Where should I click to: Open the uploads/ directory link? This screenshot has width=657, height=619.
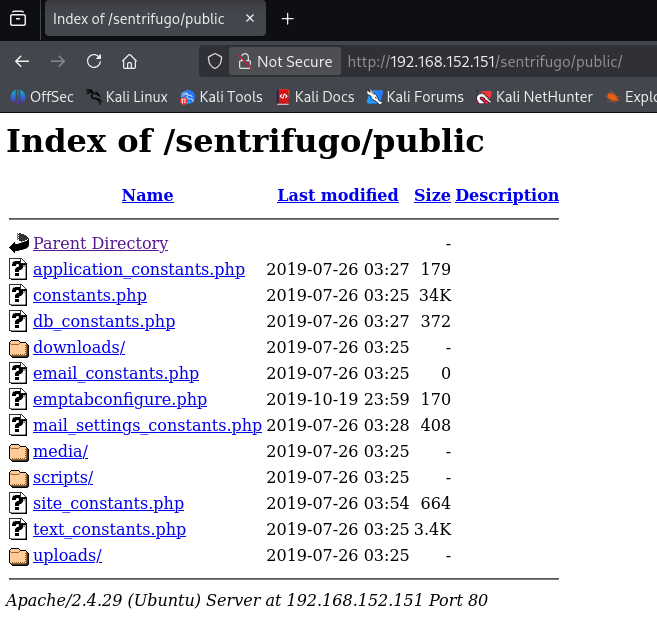[67, 555]
